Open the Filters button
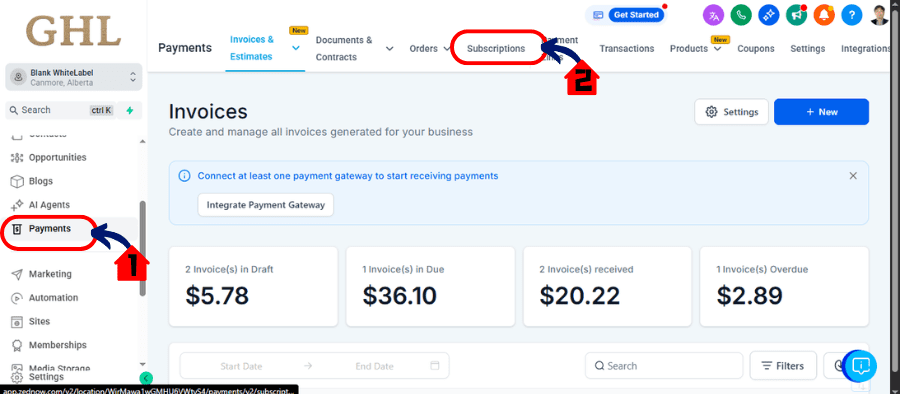 point(783,366)
